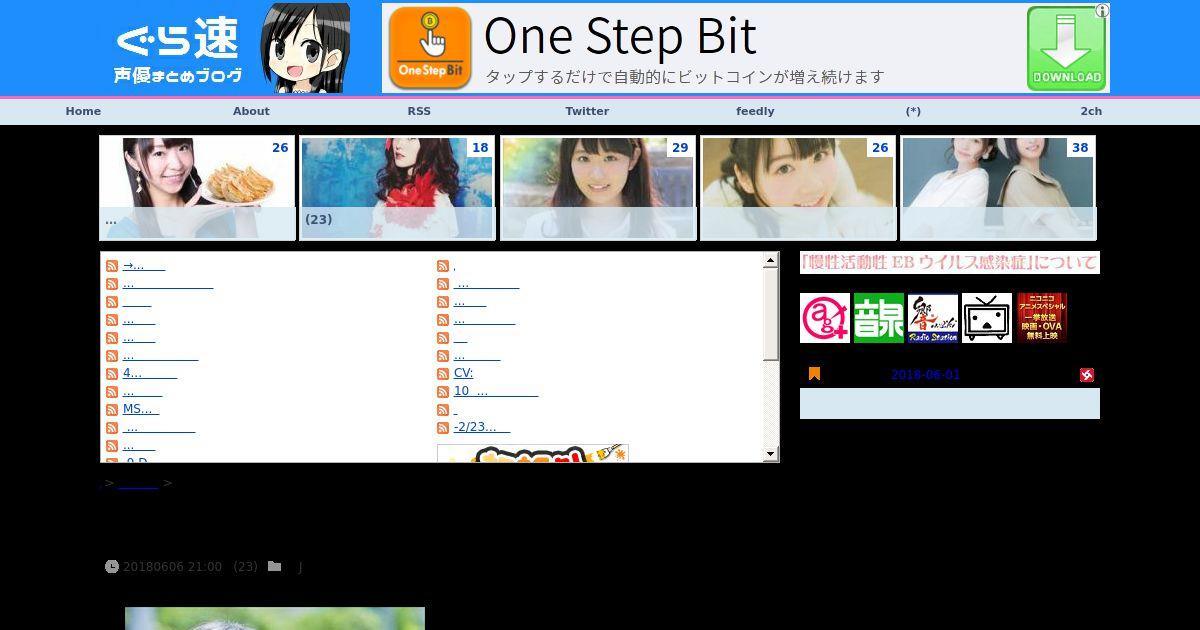The width and height of the screenshot is (1200, 630).
Task: Click the feed list scroll down arrow
Action: point(770,454)
